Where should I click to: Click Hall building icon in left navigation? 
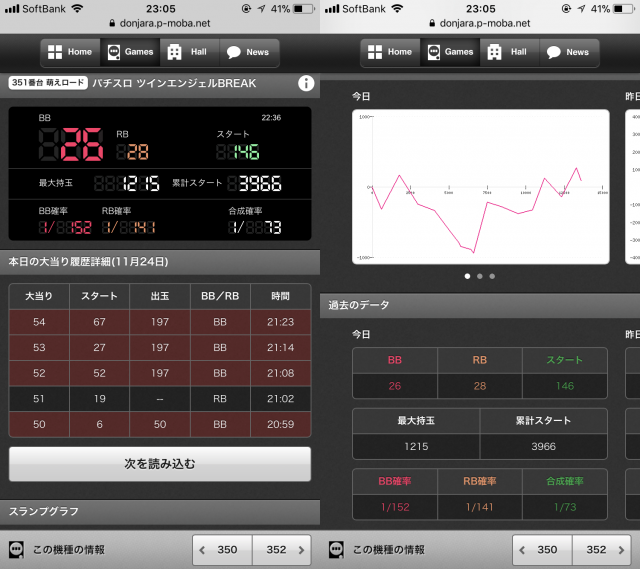coord(174,52)
